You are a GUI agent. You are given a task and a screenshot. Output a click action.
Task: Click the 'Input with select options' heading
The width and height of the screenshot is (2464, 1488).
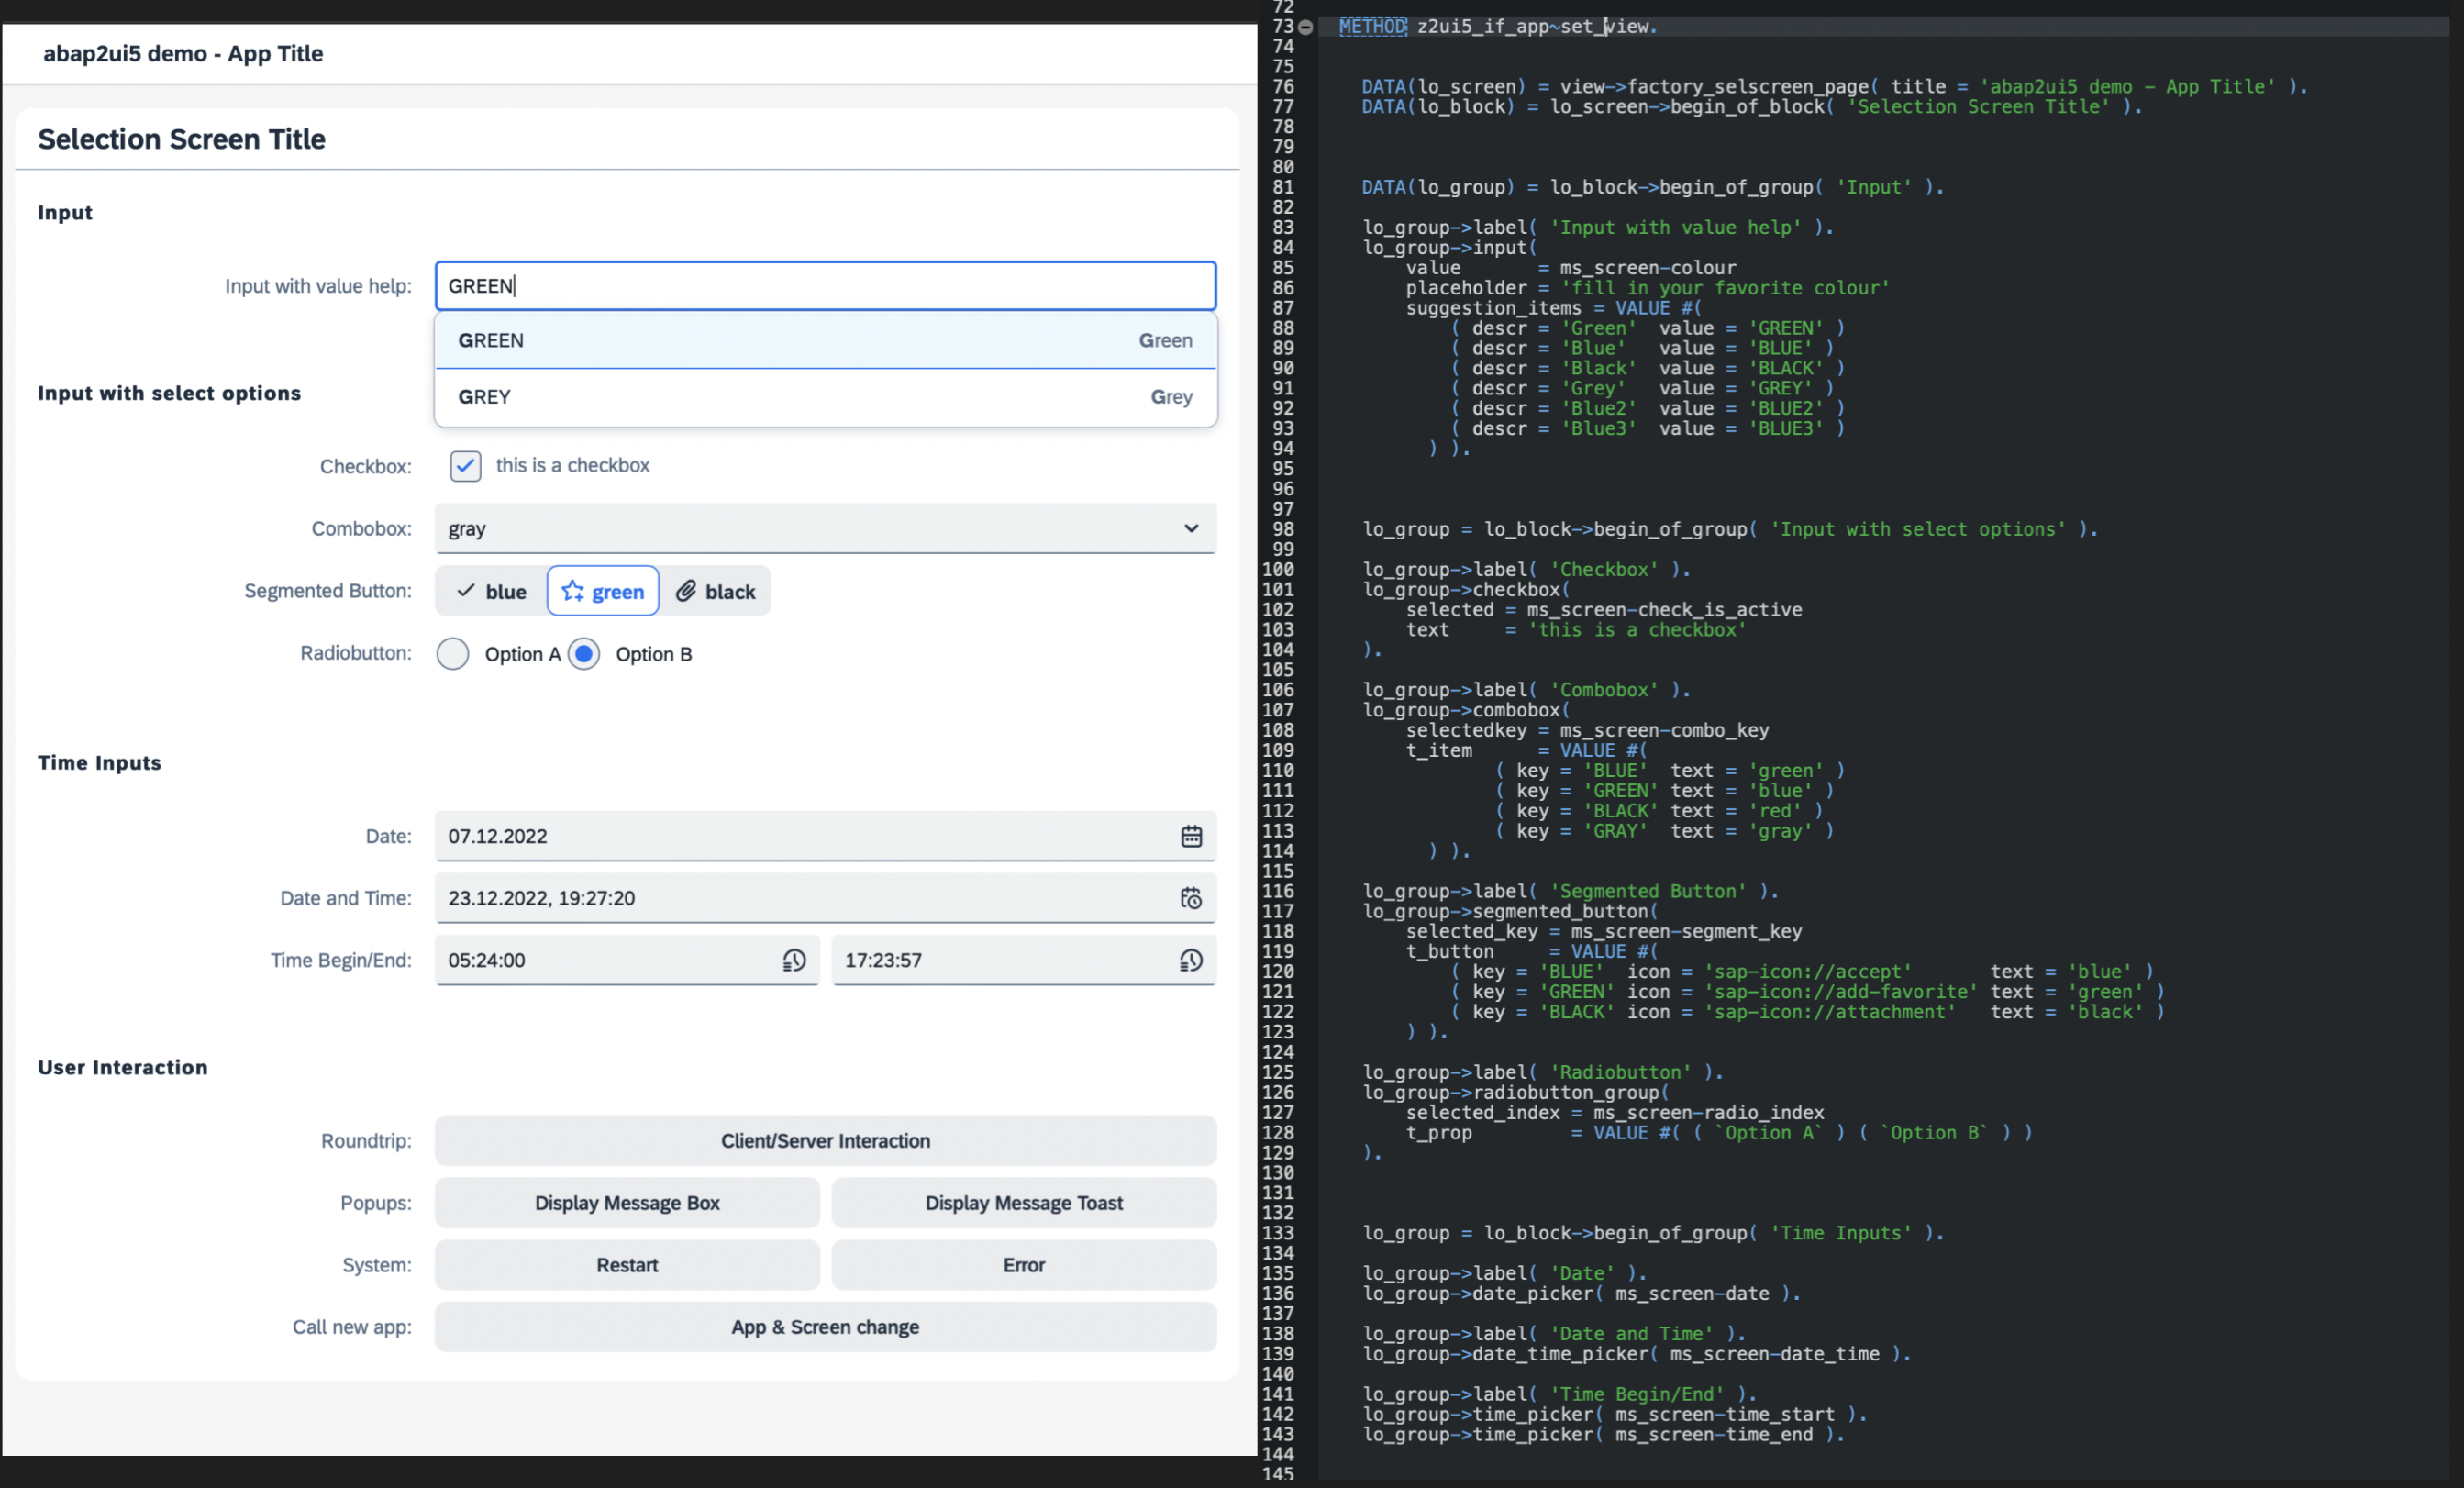tap(169, 393)
